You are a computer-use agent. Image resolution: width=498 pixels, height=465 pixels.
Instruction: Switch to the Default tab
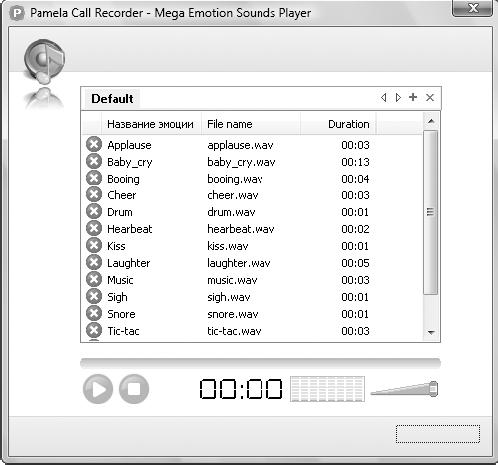click(x=112, y=99)
